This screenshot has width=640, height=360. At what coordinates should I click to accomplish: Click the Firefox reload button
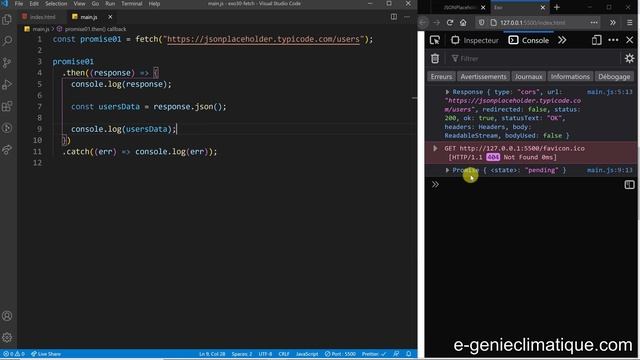450,22
